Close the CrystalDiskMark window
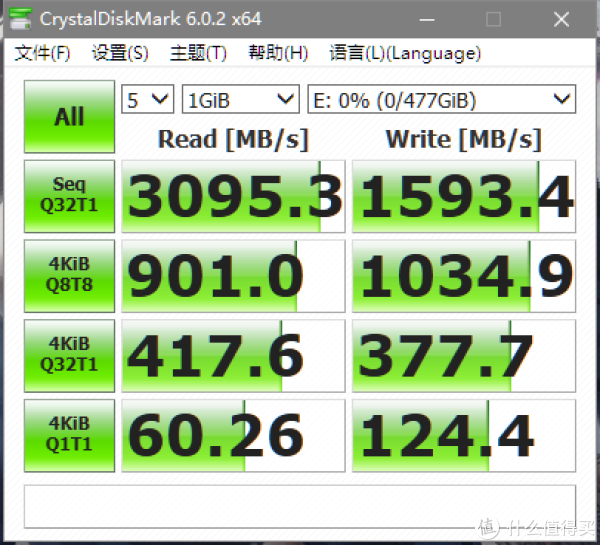Image resolution: width=600 pixels, height=545 pixels. click(561, 19)
